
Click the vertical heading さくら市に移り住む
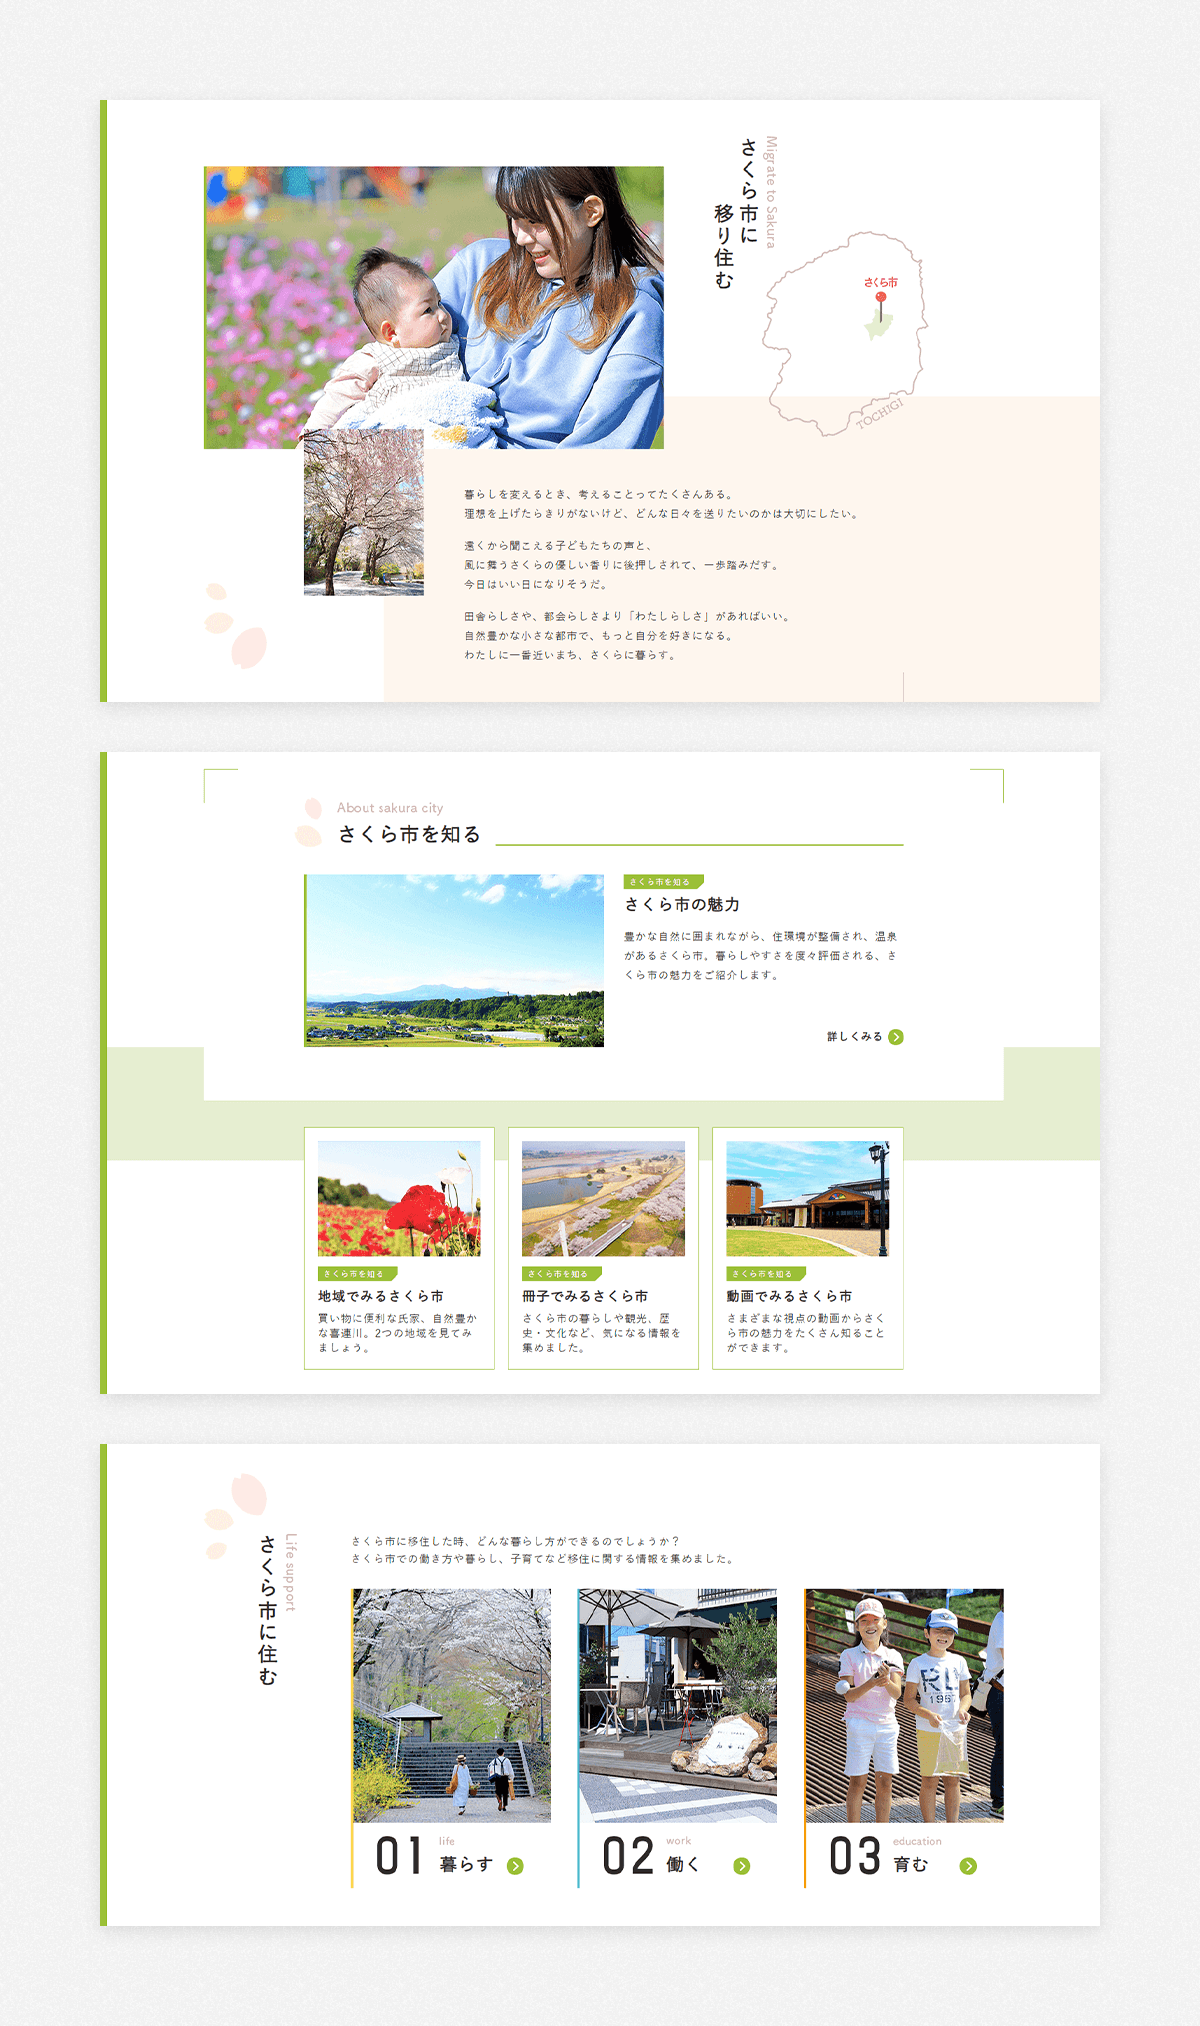click(736, 214)
